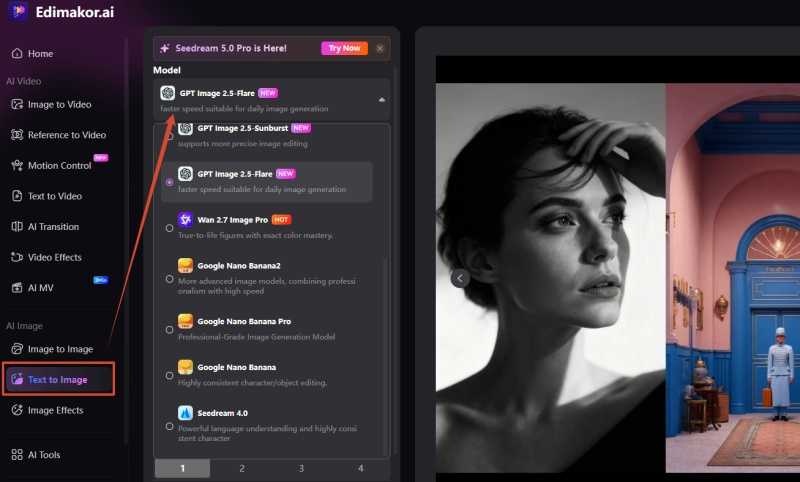Click 'Highly consistent character/object editing' description
Image resolution: width=800 pixels, height=482 pixels.
(253, 383)
